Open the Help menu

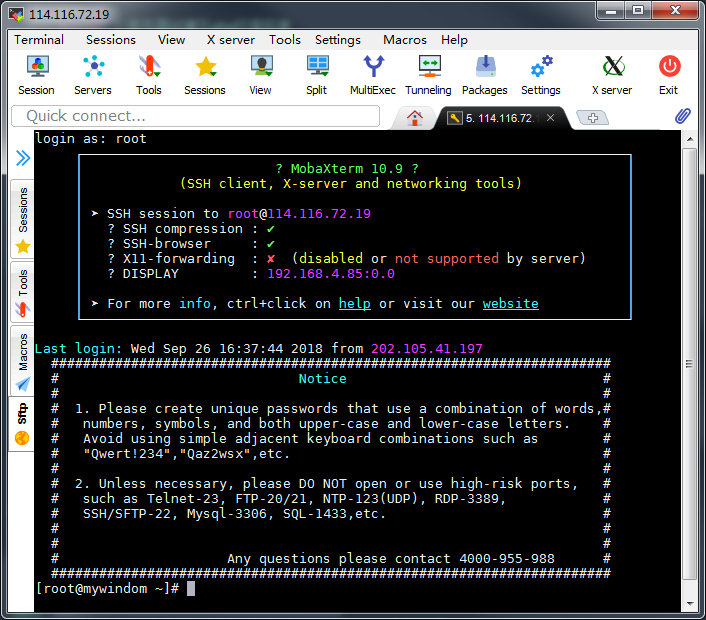coord(454,40)
